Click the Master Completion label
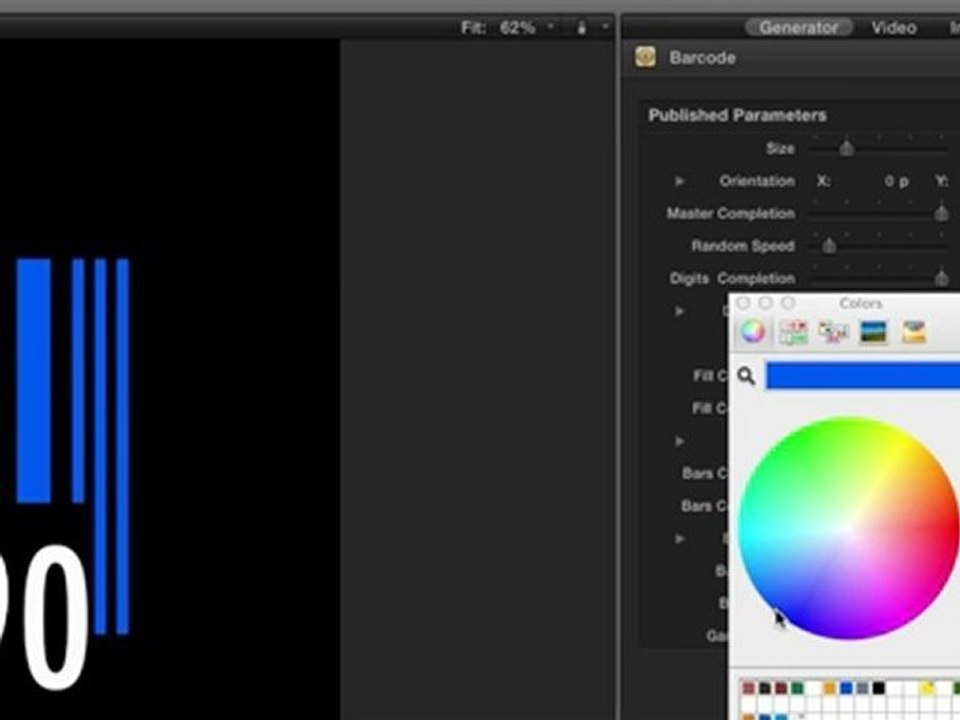This screenshot has width=960, height=720. coord(730,214)
